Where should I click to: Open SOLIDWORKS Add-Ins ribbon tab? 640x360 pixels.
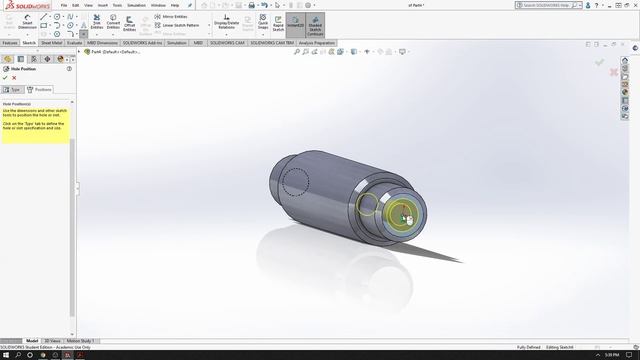tap(142, 43)
